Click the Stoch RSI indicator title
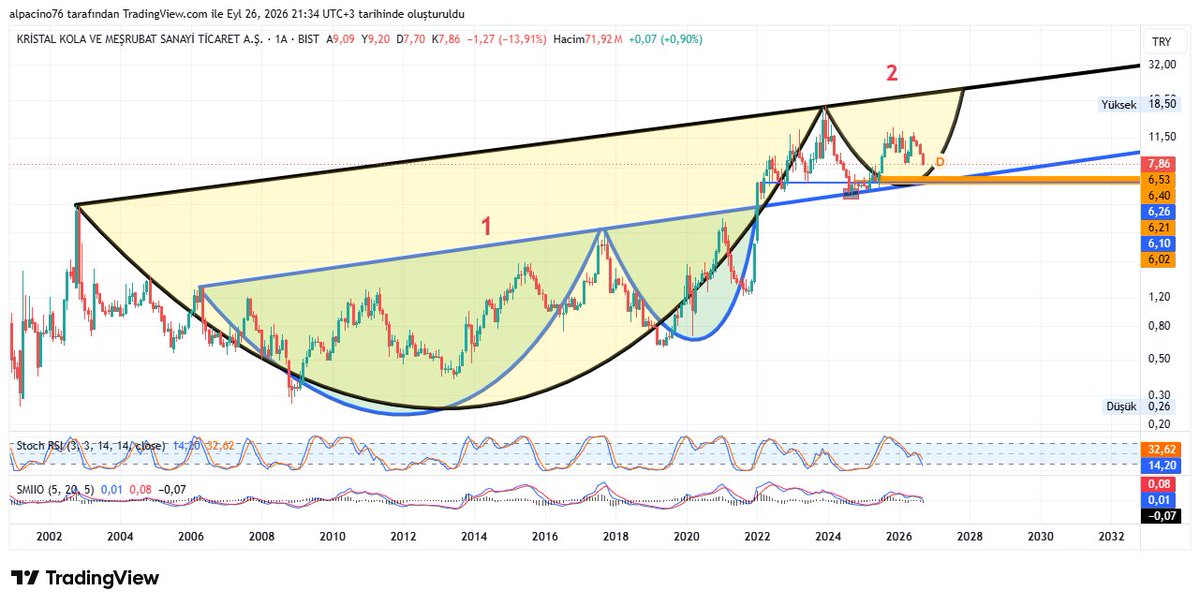Screen dimensions: 1200x606 point(91,445)
